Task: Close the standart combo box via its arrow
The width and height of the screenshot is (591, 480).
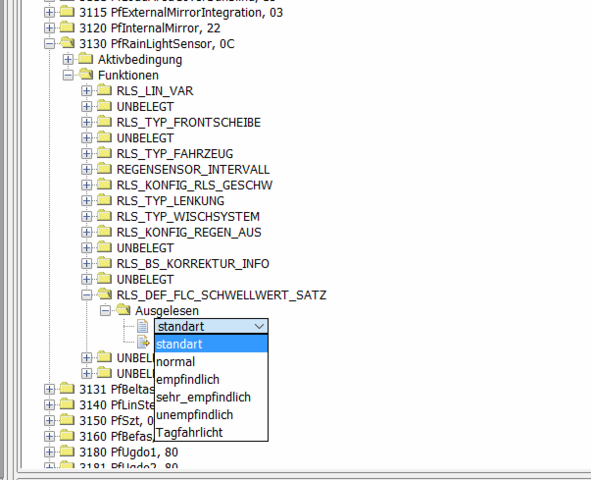Action: (x=259, y=326)
